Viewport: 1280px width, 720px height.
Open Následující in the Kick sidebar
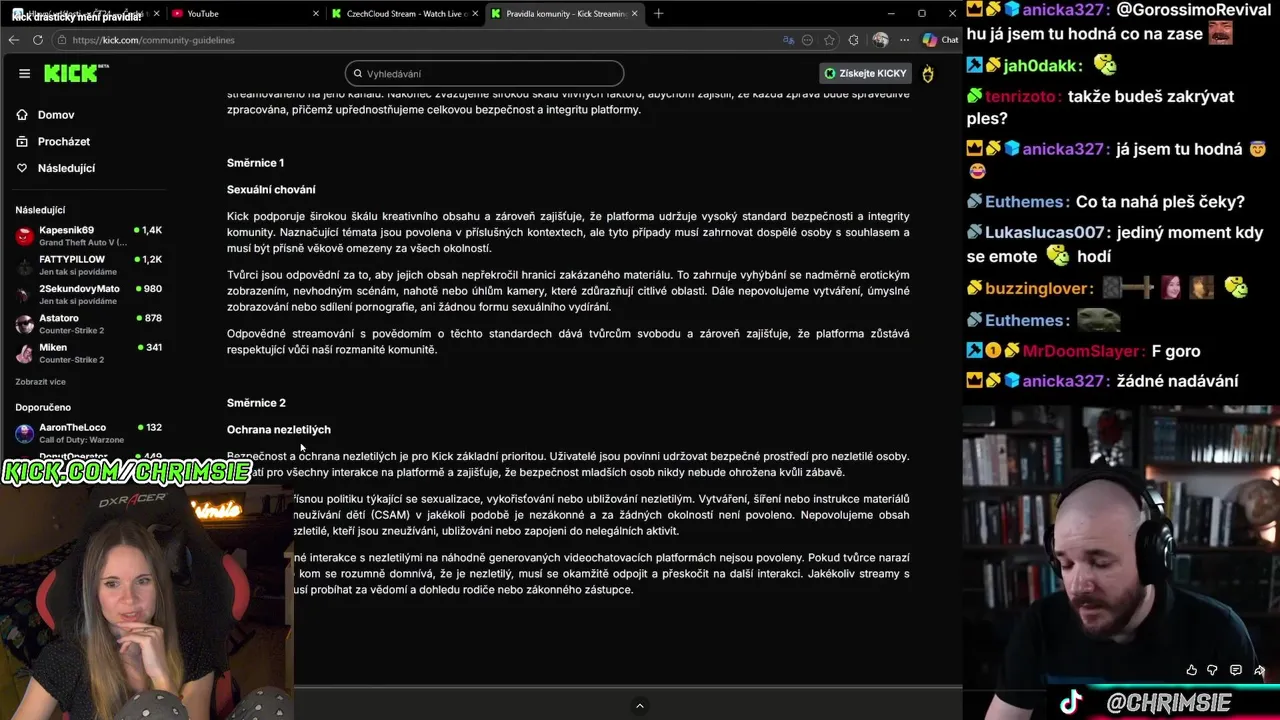tap(66, 168)
